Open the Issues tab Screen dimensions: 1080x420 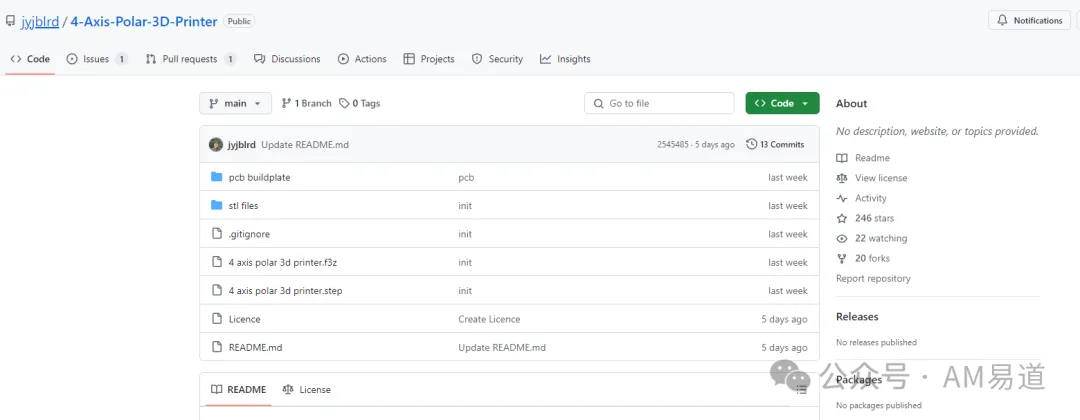(x=97, y=59)
